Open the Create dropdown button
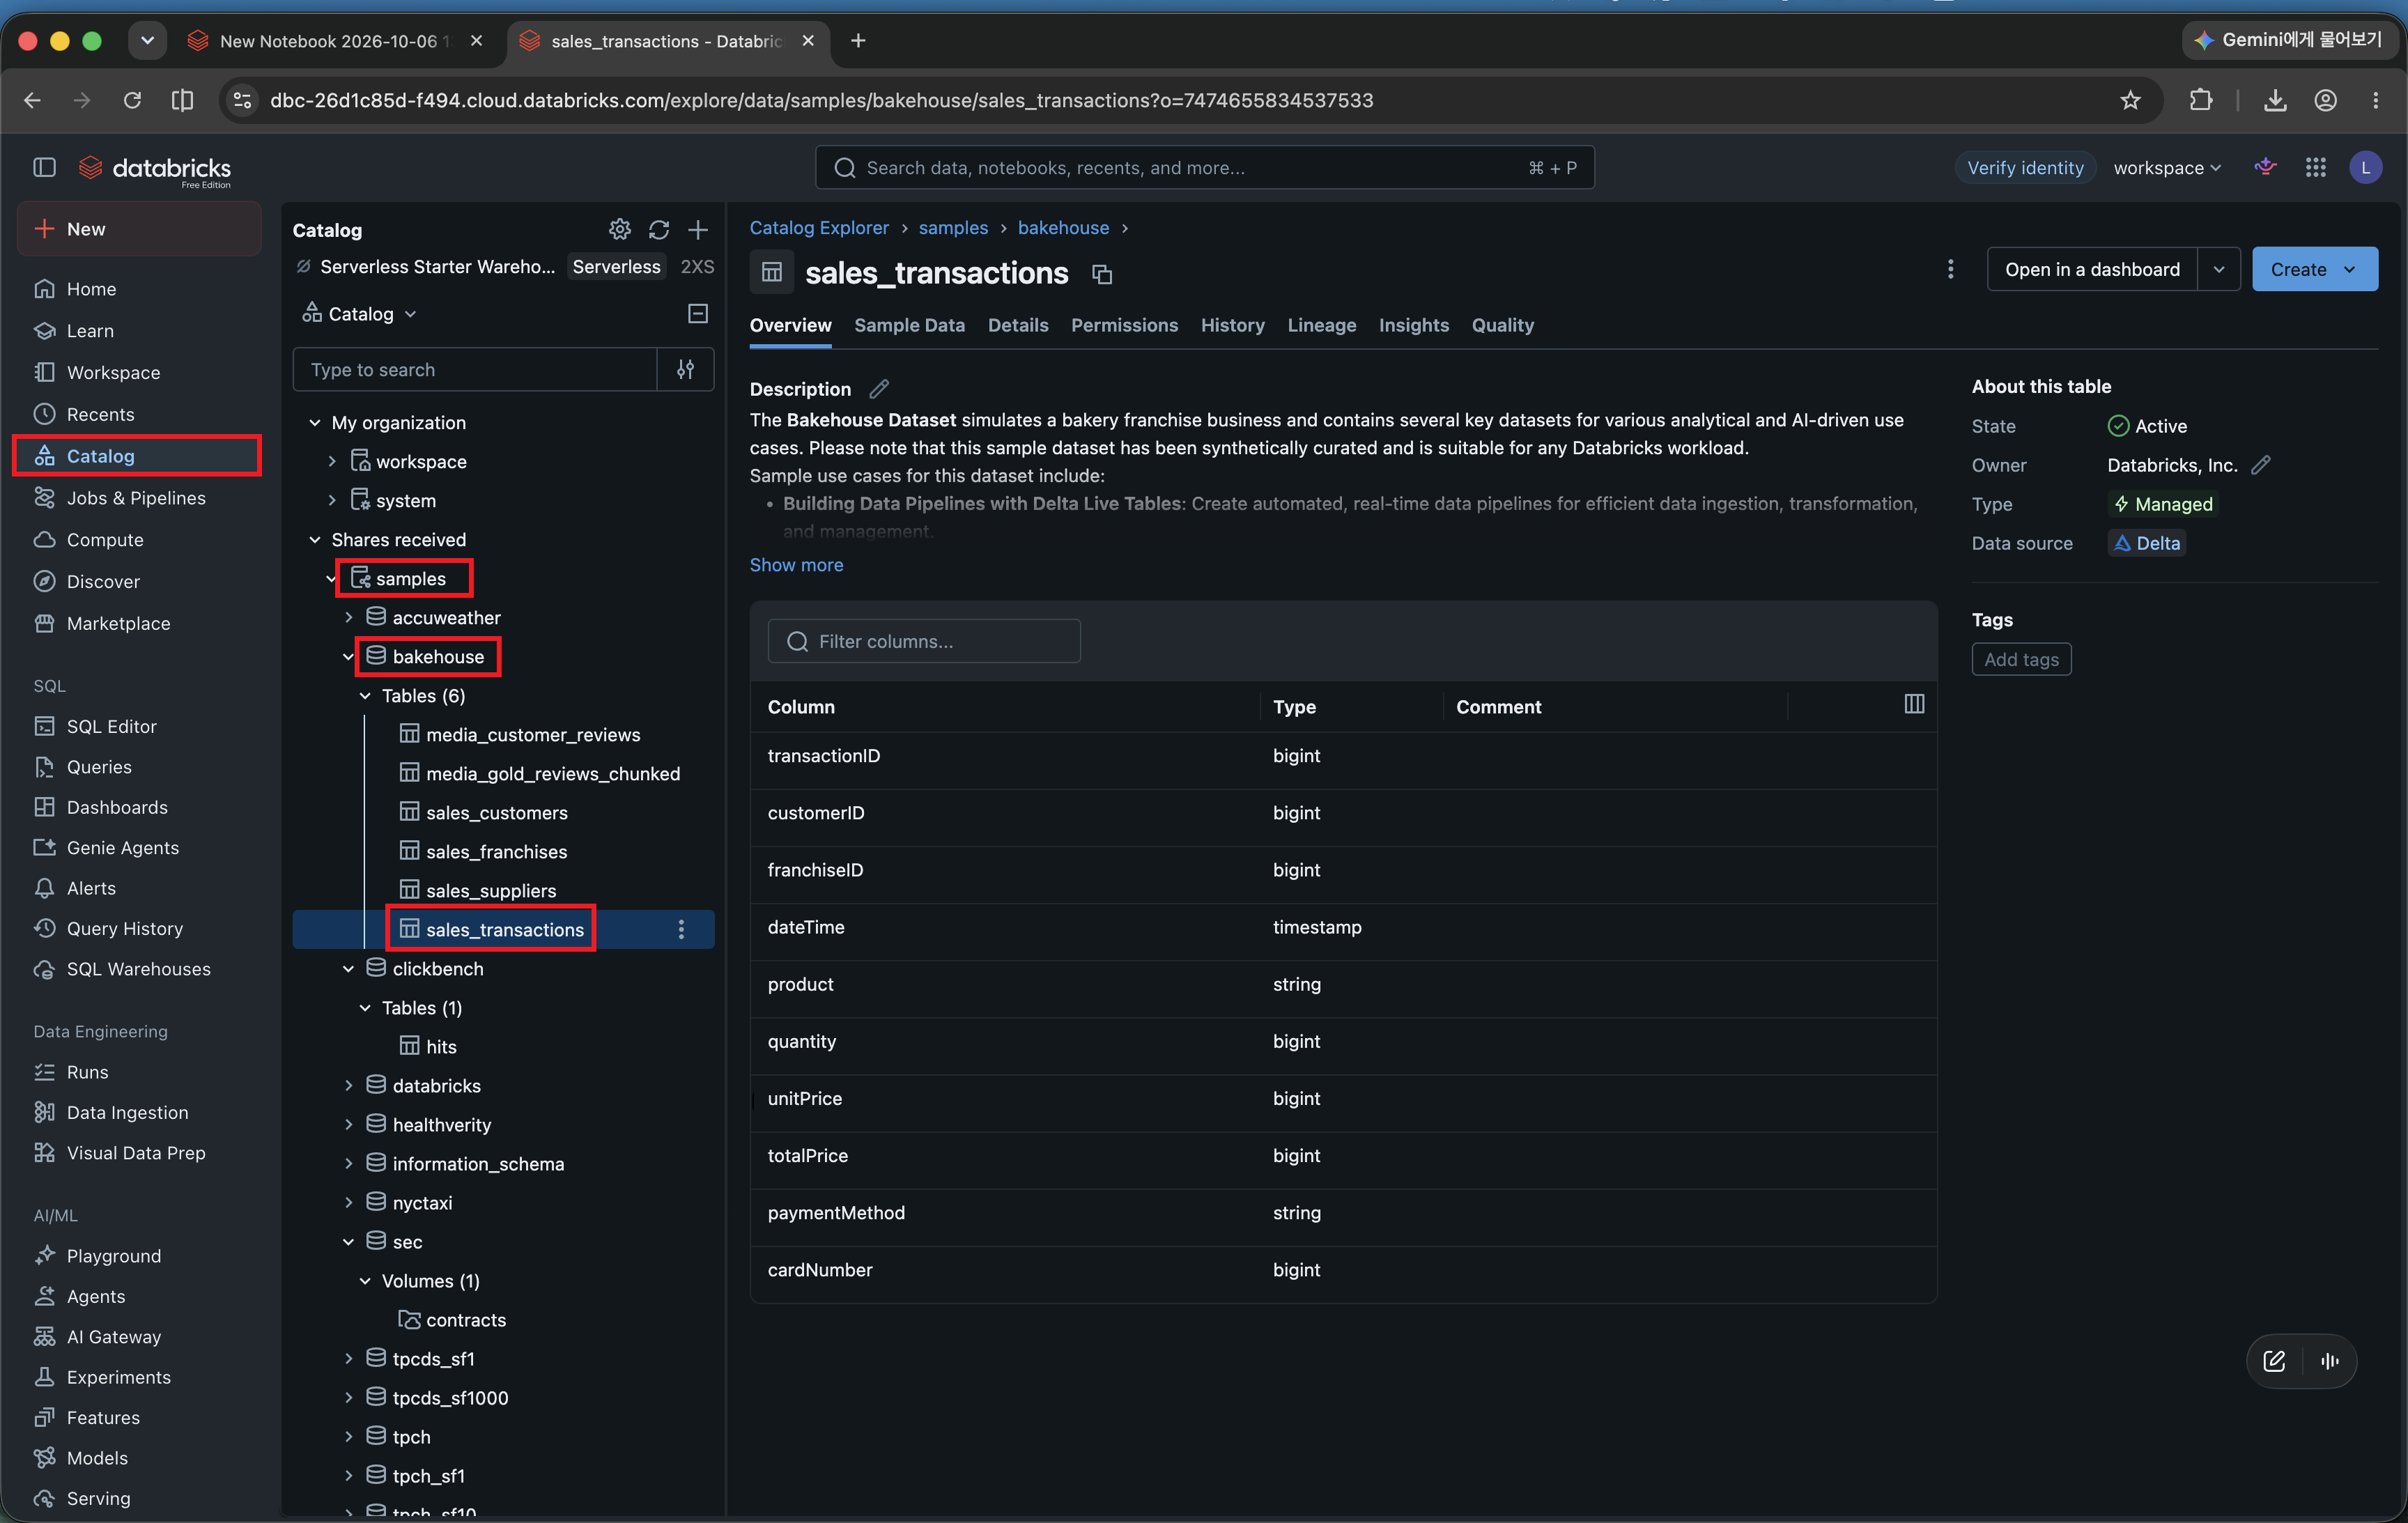 point(2314,269)
